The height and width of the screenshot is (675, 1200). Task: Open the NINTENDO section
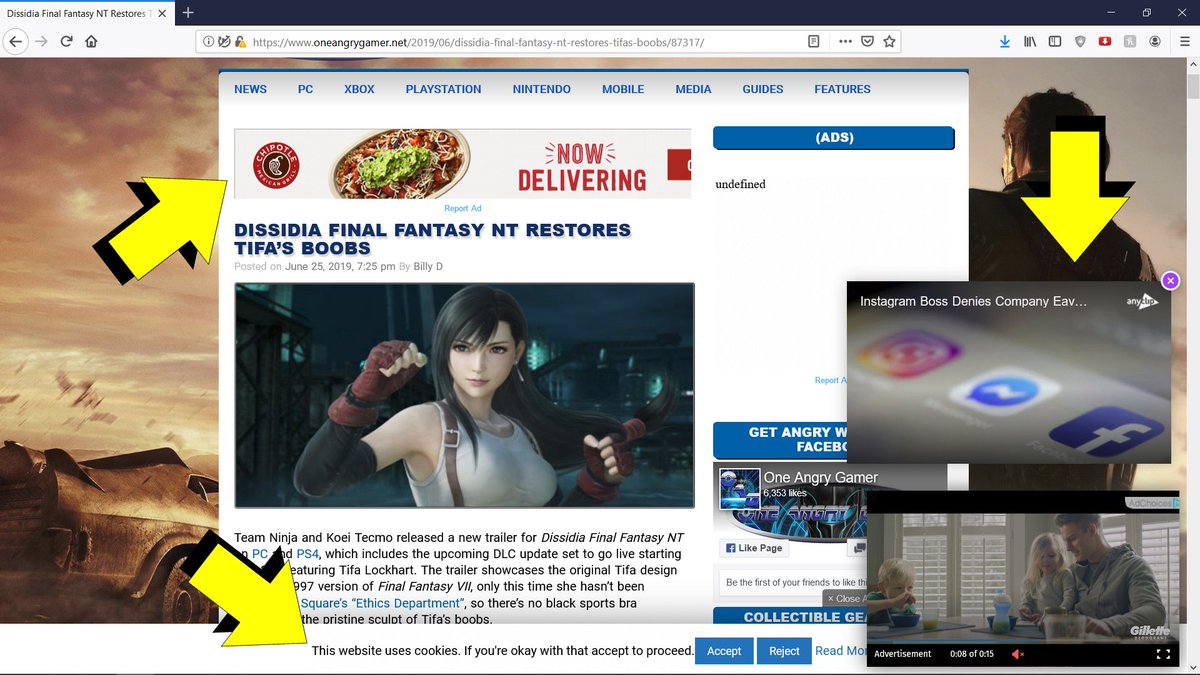(x=542, y=89)
